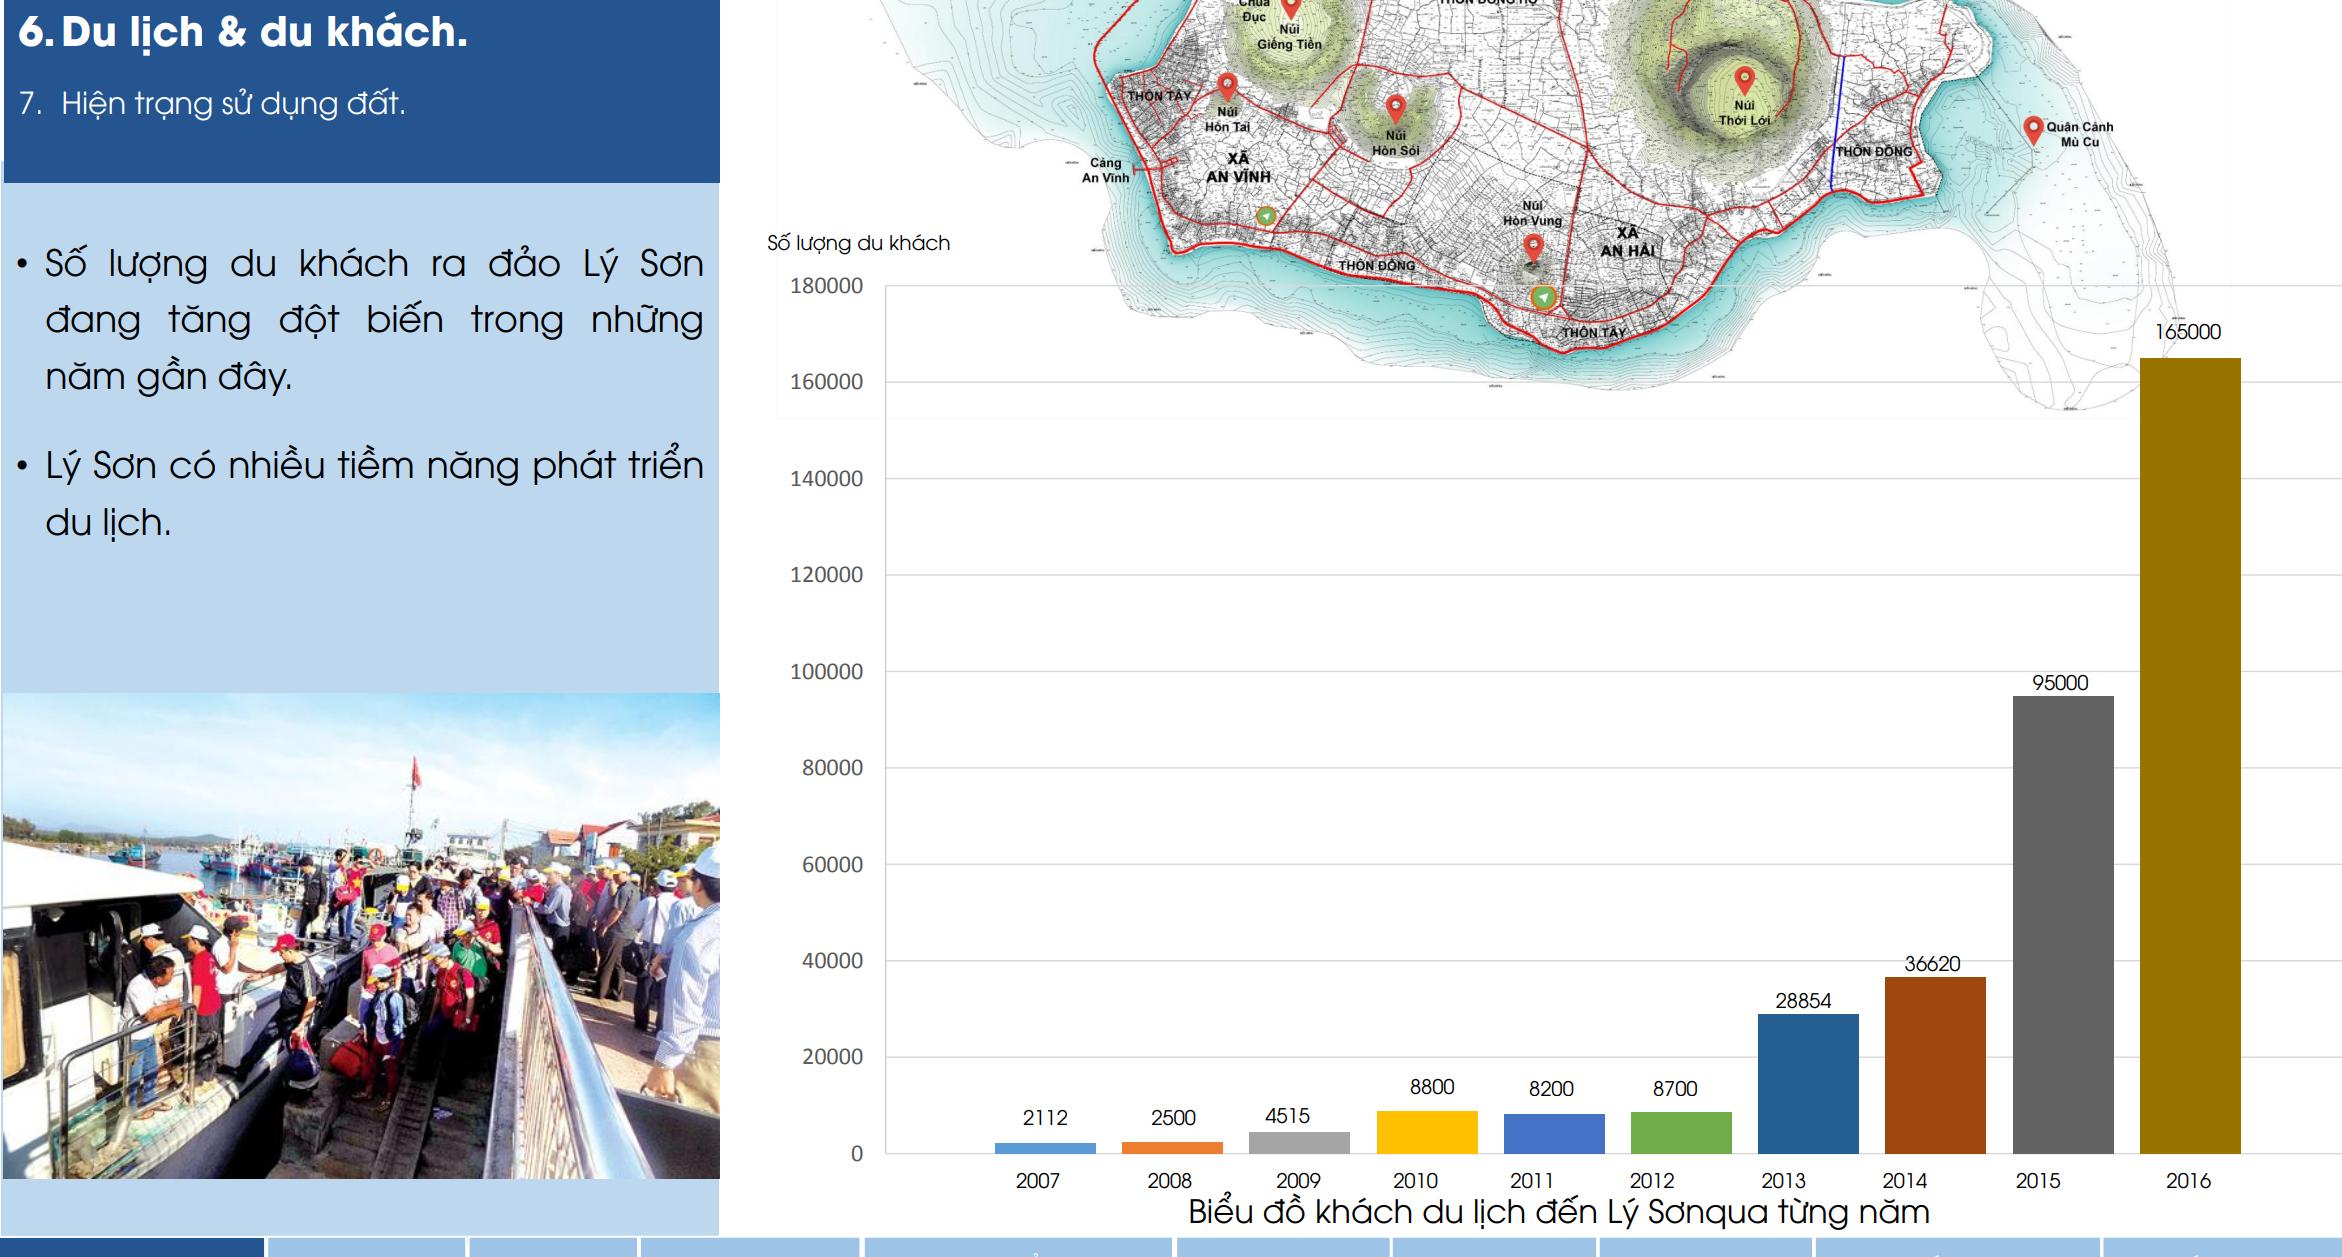Click the red pin below Núi Hòn Vung
2342x1257 pixels.
pos(1533,246)
